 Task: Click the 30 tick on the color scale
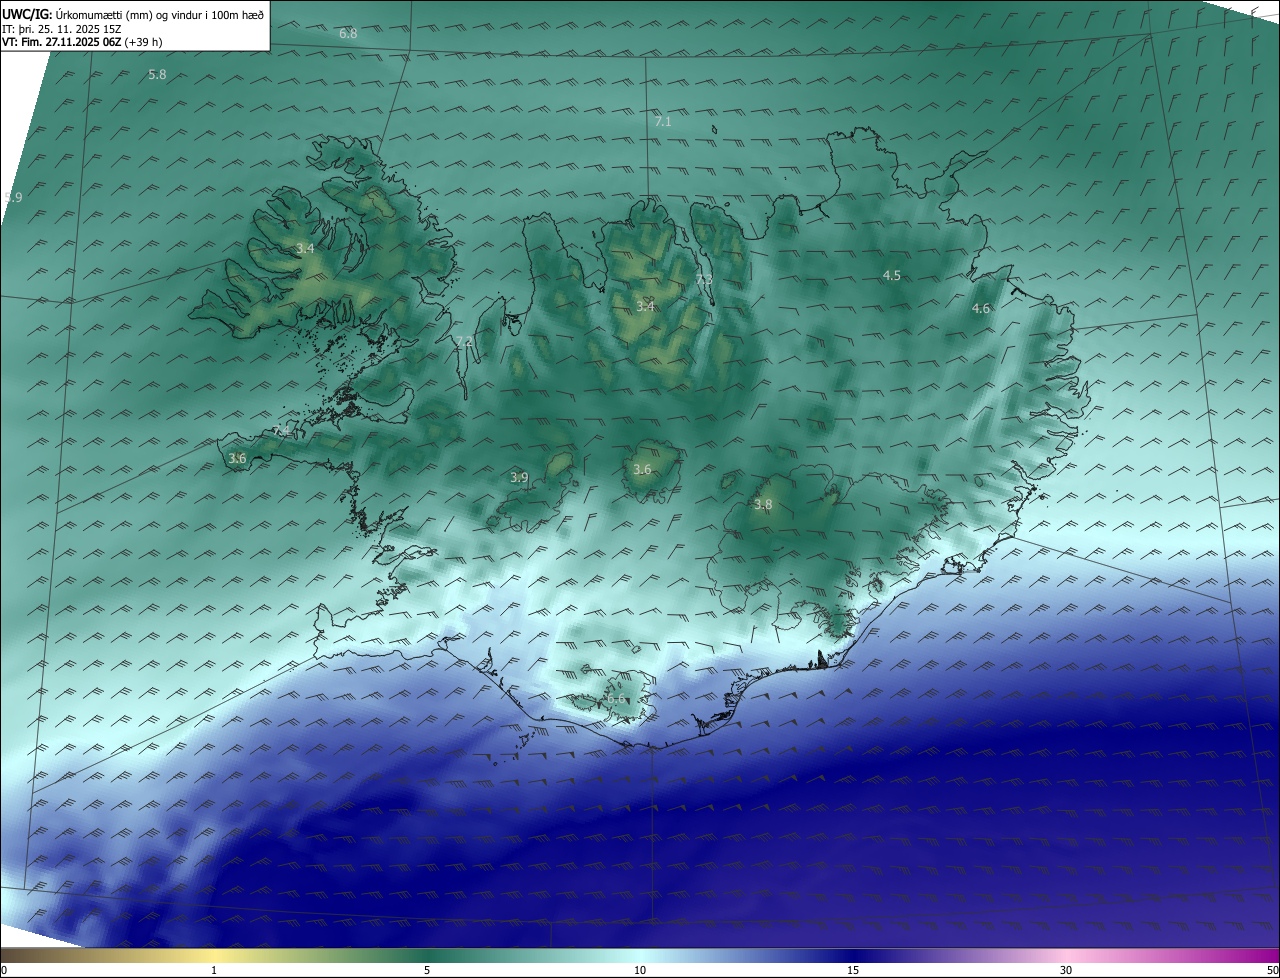coord(1066,970)
